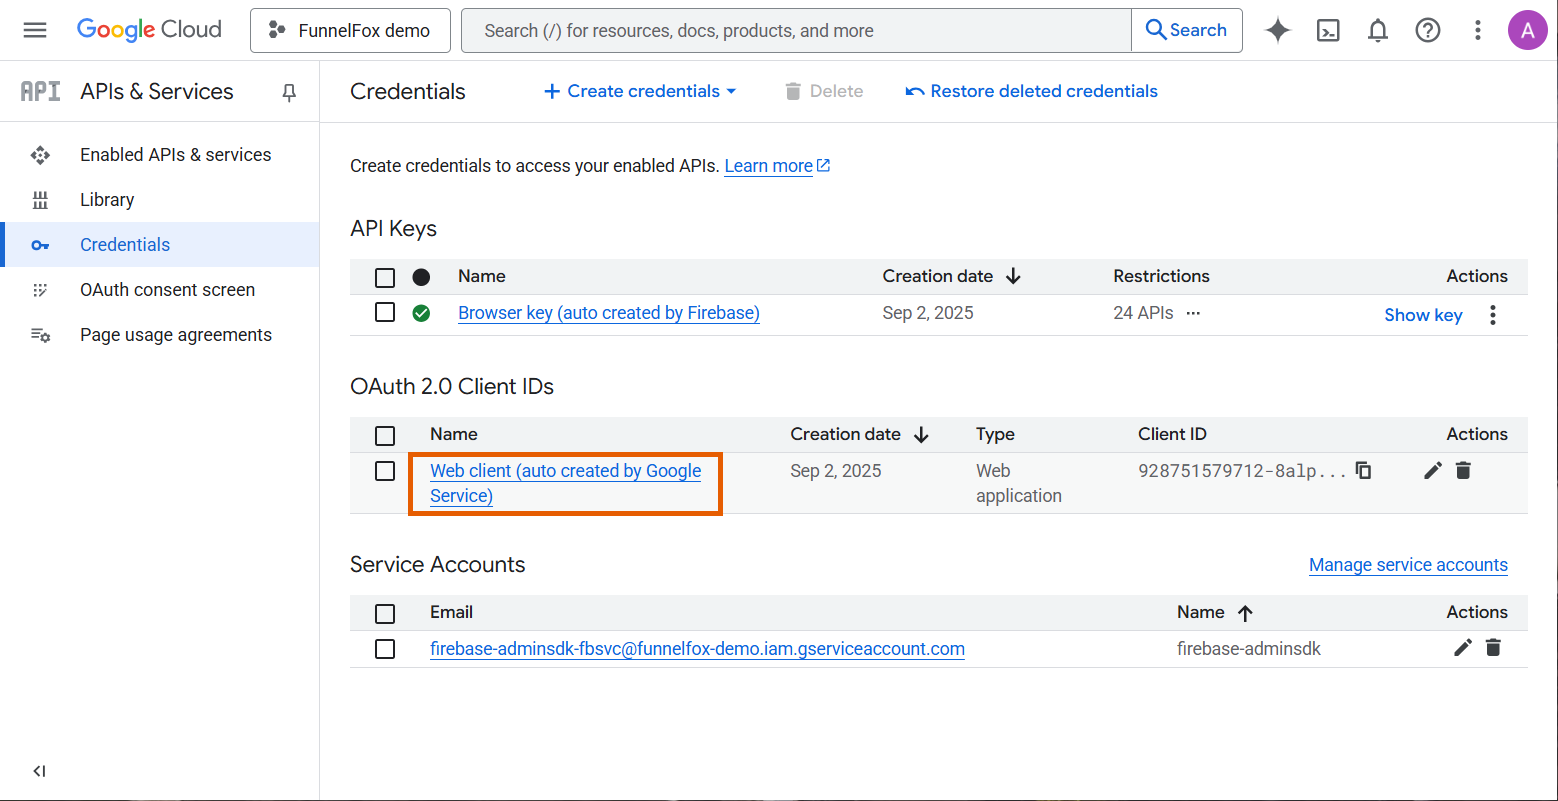The height and width of the screenshot is (801, 1558).
Task: Delete the Web client OAuth entry
Action: coord(1463,470)
